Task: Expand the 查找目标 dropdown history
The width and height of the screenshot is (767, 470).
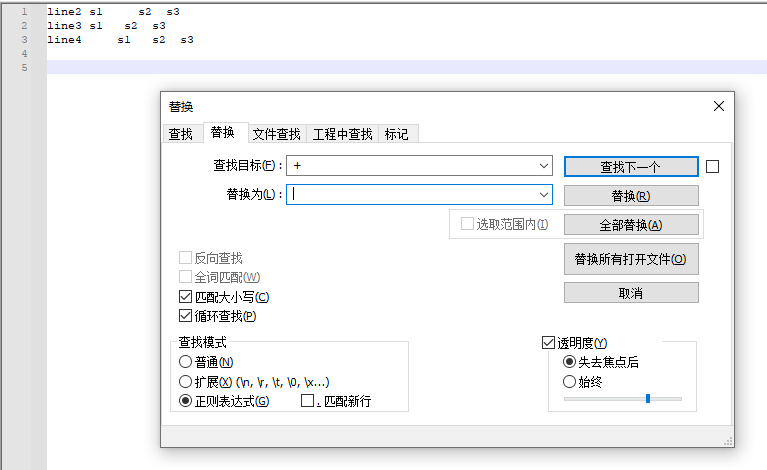Action: [x=544, y=165]
